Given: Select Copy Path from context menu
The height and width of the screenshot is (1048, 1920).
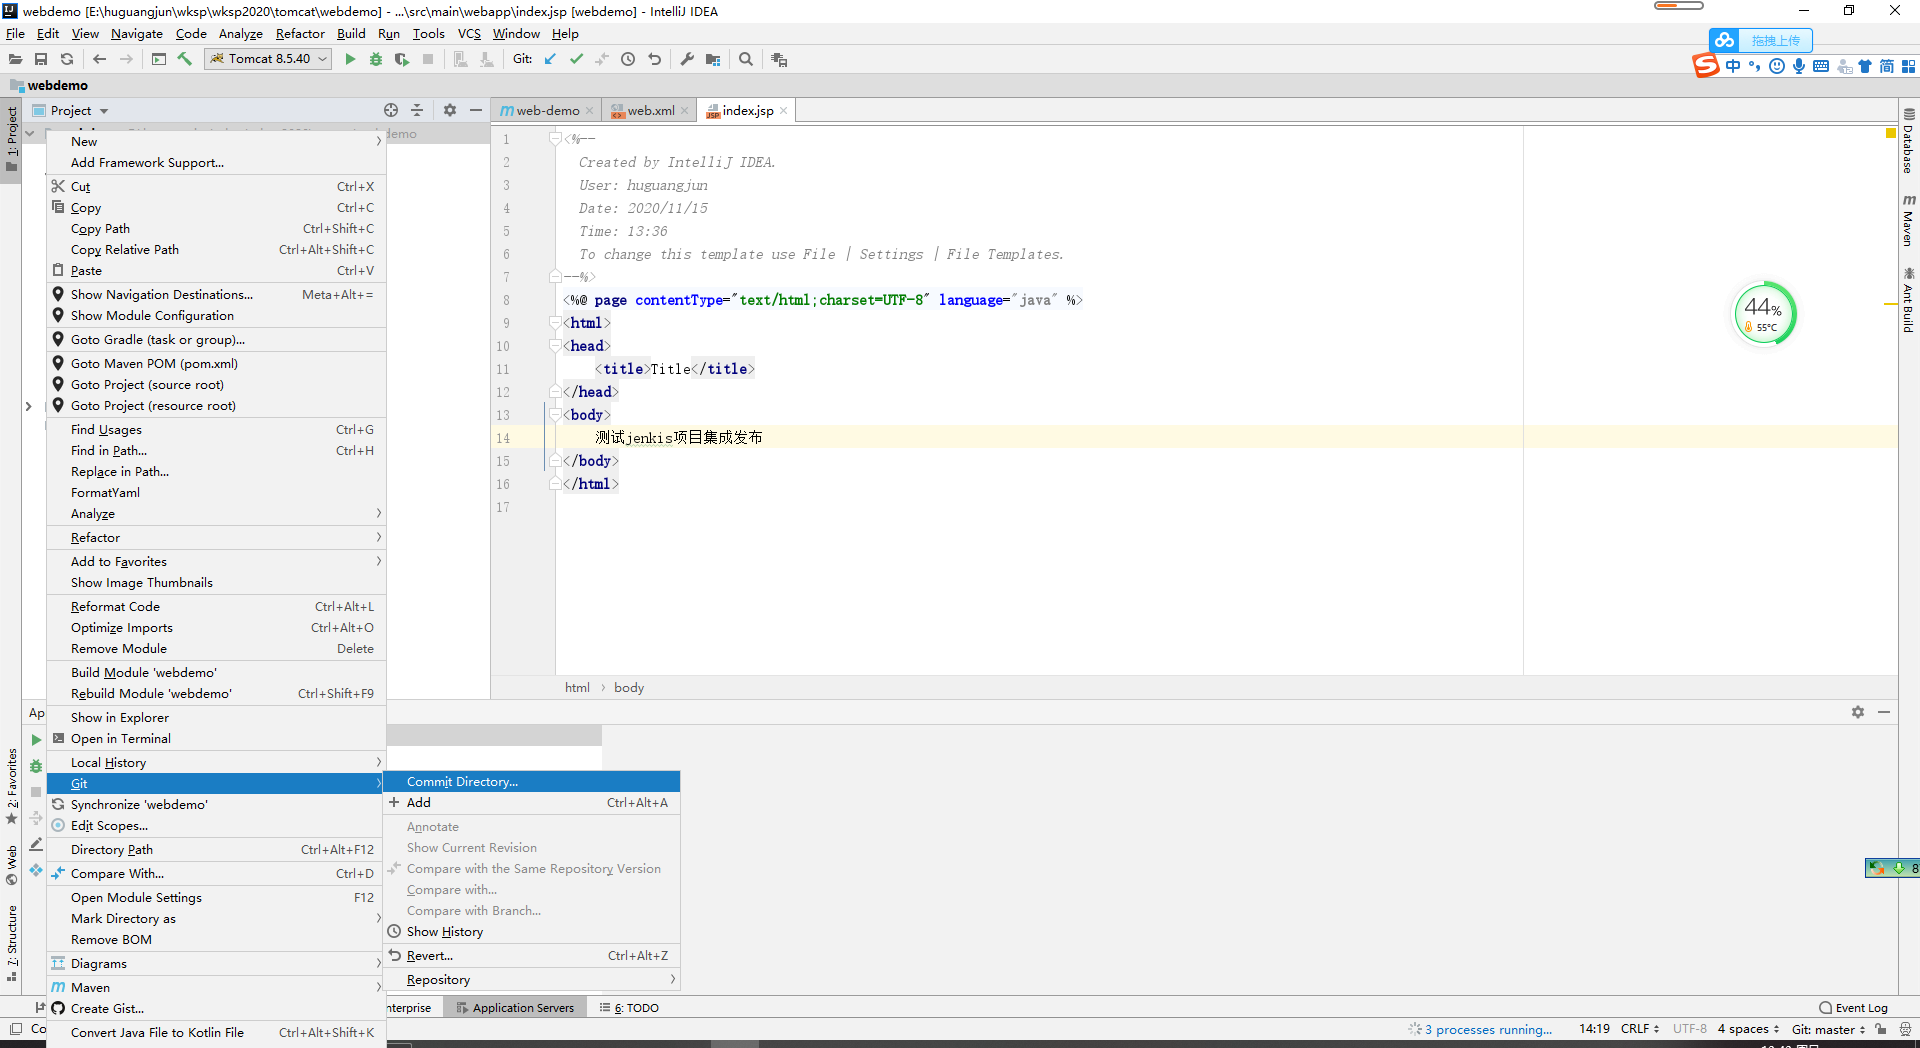Looking at the screenshot, I should pyautogui.click(x=216, y=228).
